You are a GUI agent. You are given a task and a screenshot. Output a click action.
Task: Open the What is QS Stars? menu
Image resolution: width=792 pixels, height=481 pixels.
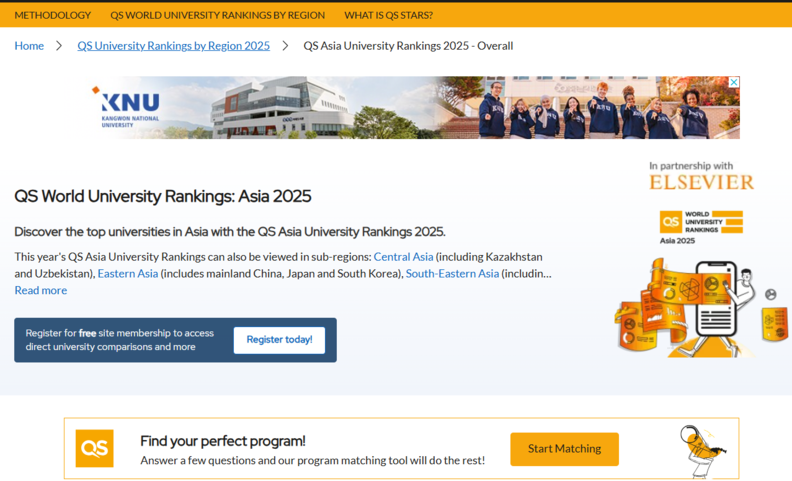point(388,15)
